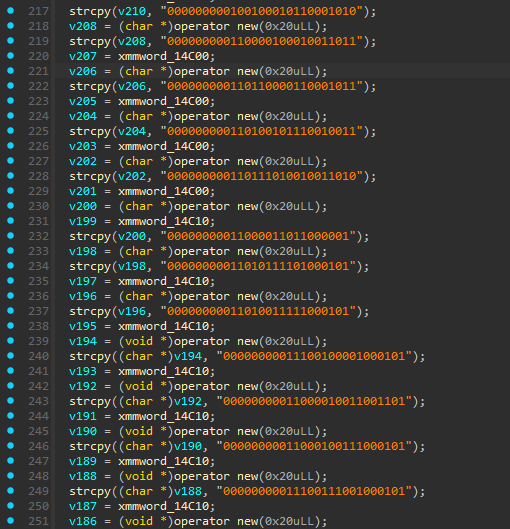Select binary string literal on line 234
510x529 pixels.
tap(258, 266)
